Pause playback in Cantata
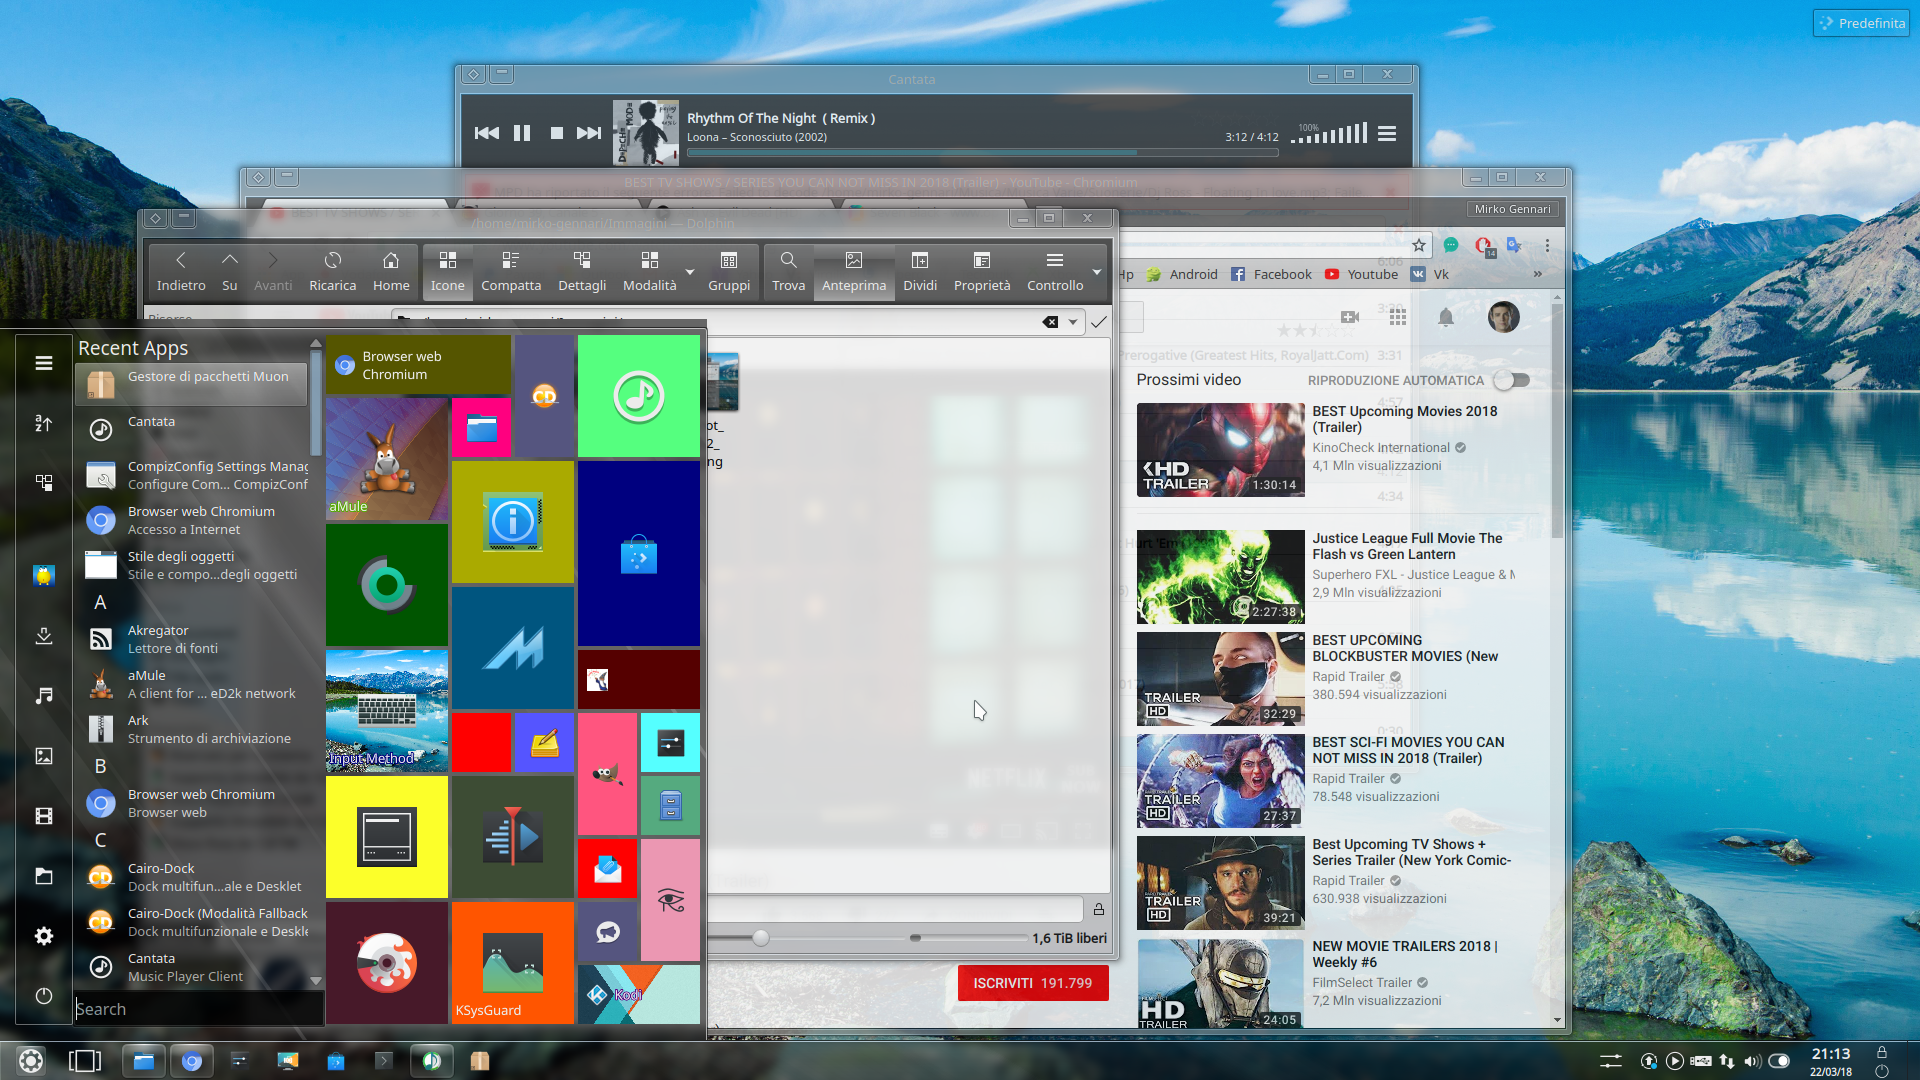Image resolution: width=1920 pixels, height=1080 pixels. (x=522, y=133)
